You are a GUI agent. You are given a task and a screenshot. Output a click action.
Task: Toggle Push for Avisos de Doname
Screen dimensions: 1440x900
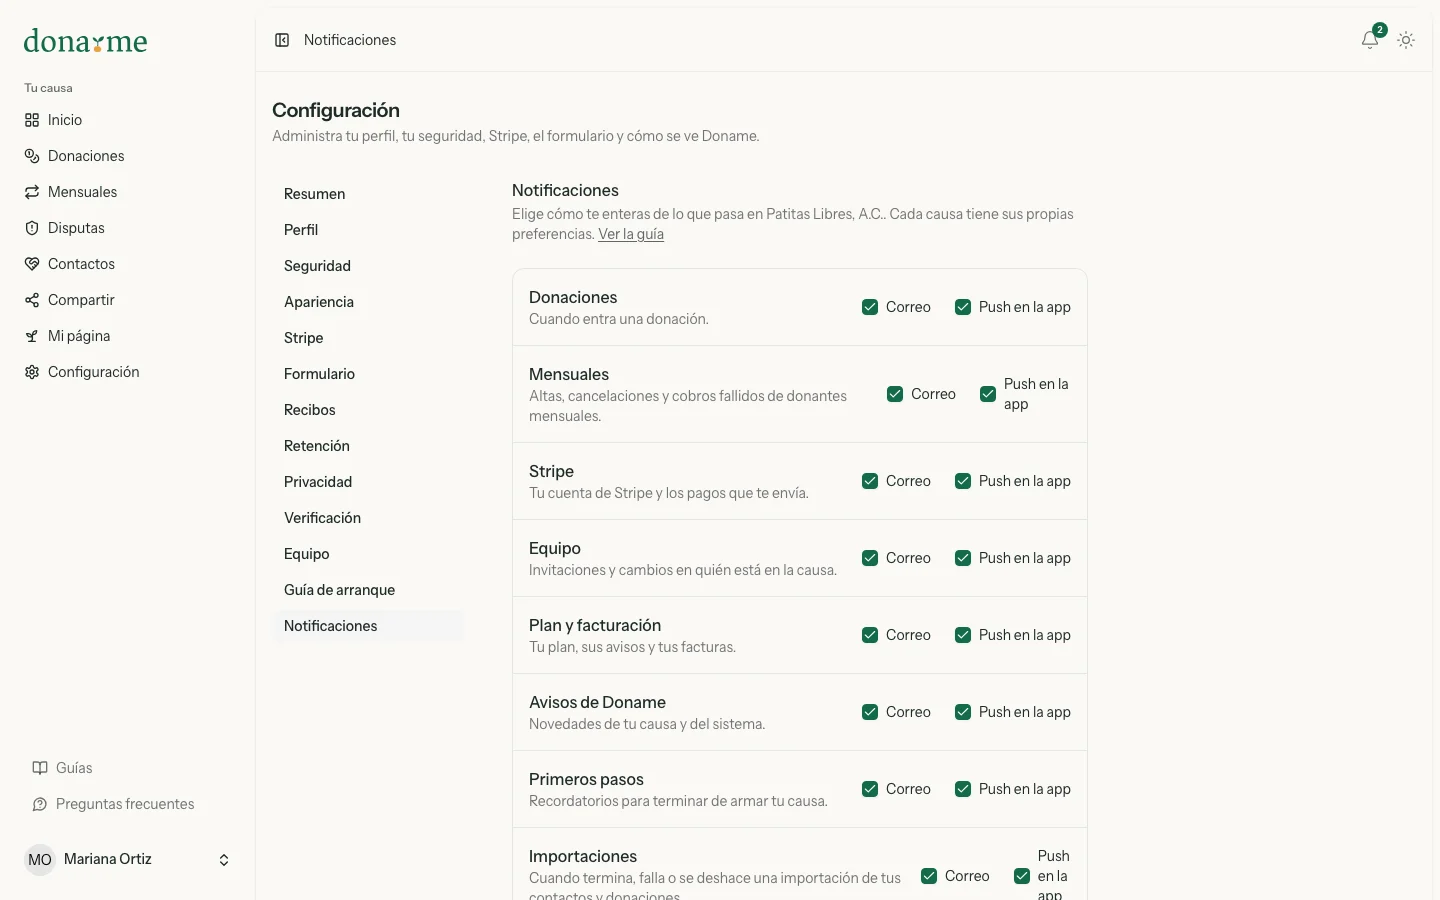coord(963,712)
